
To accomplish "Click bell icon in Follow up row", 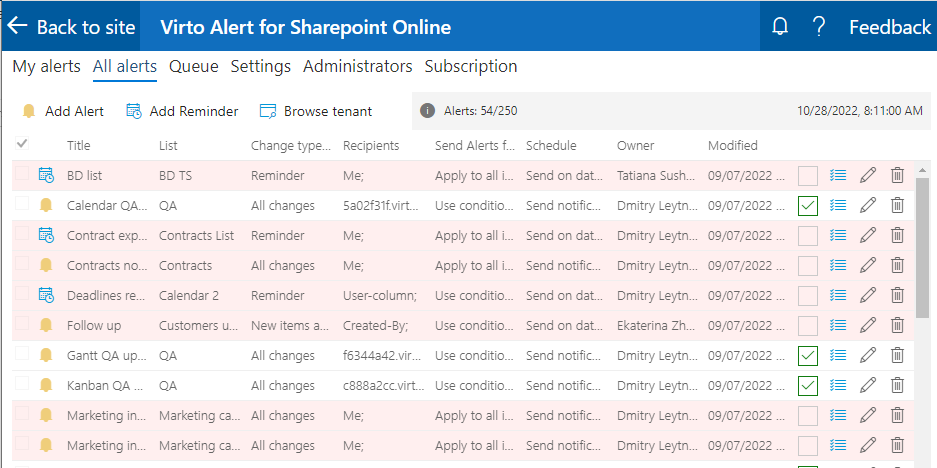I will [x=46, y=325].
